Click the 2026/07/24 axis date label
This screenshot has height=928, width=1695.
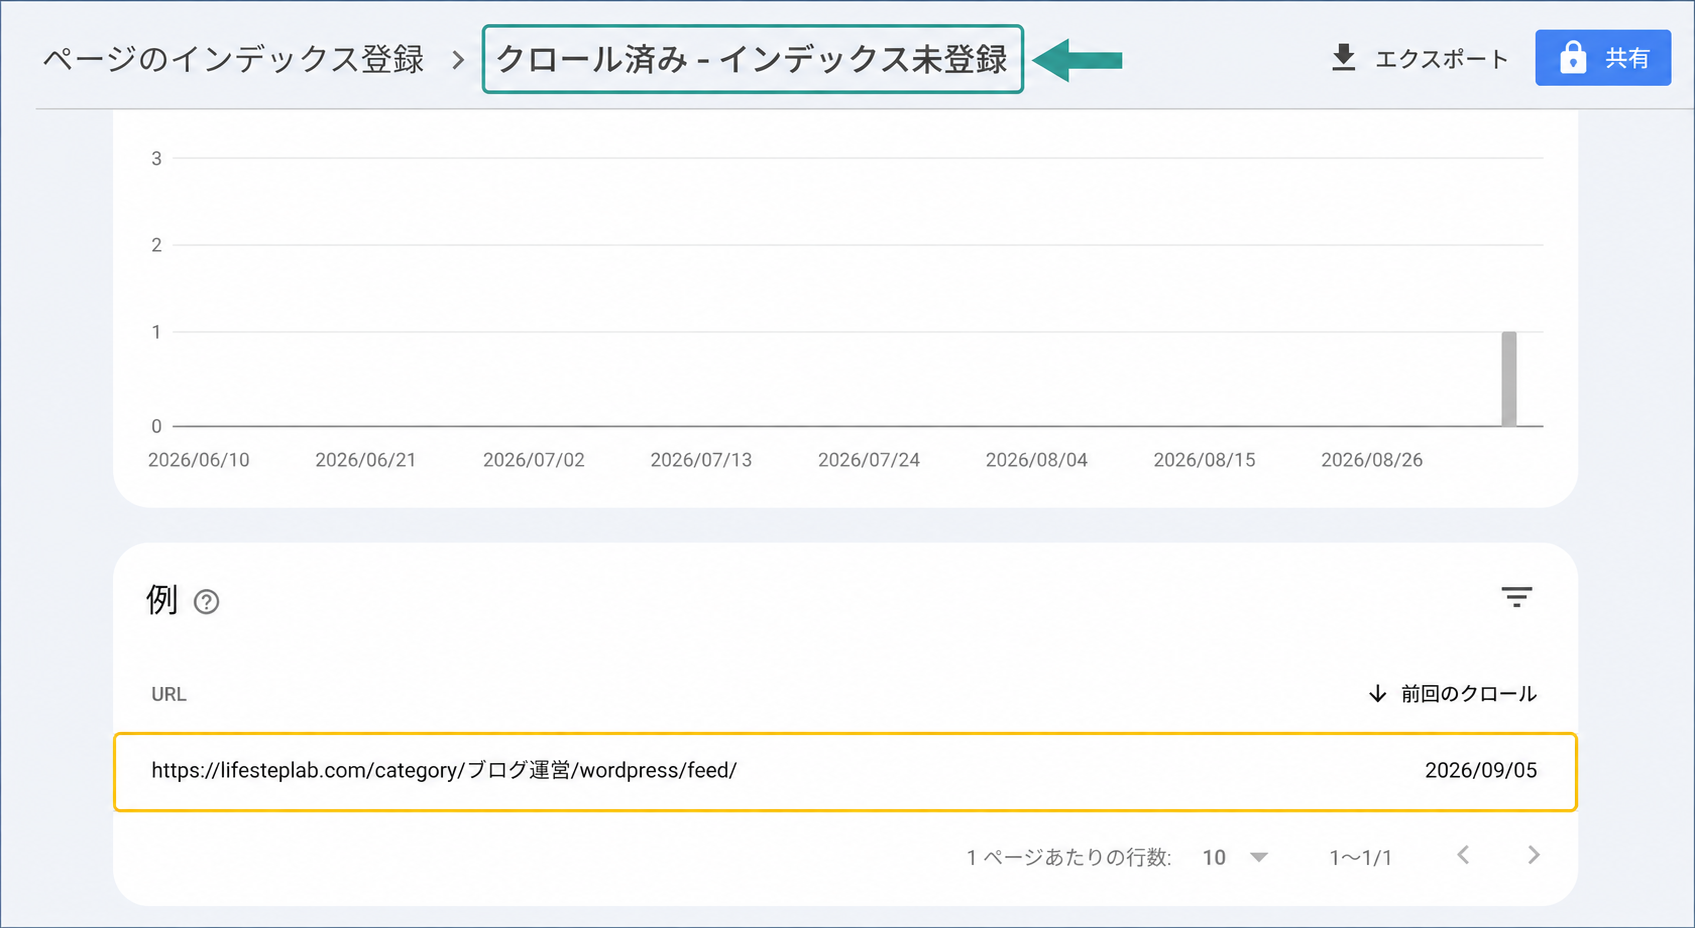click(x=869, y=460)
